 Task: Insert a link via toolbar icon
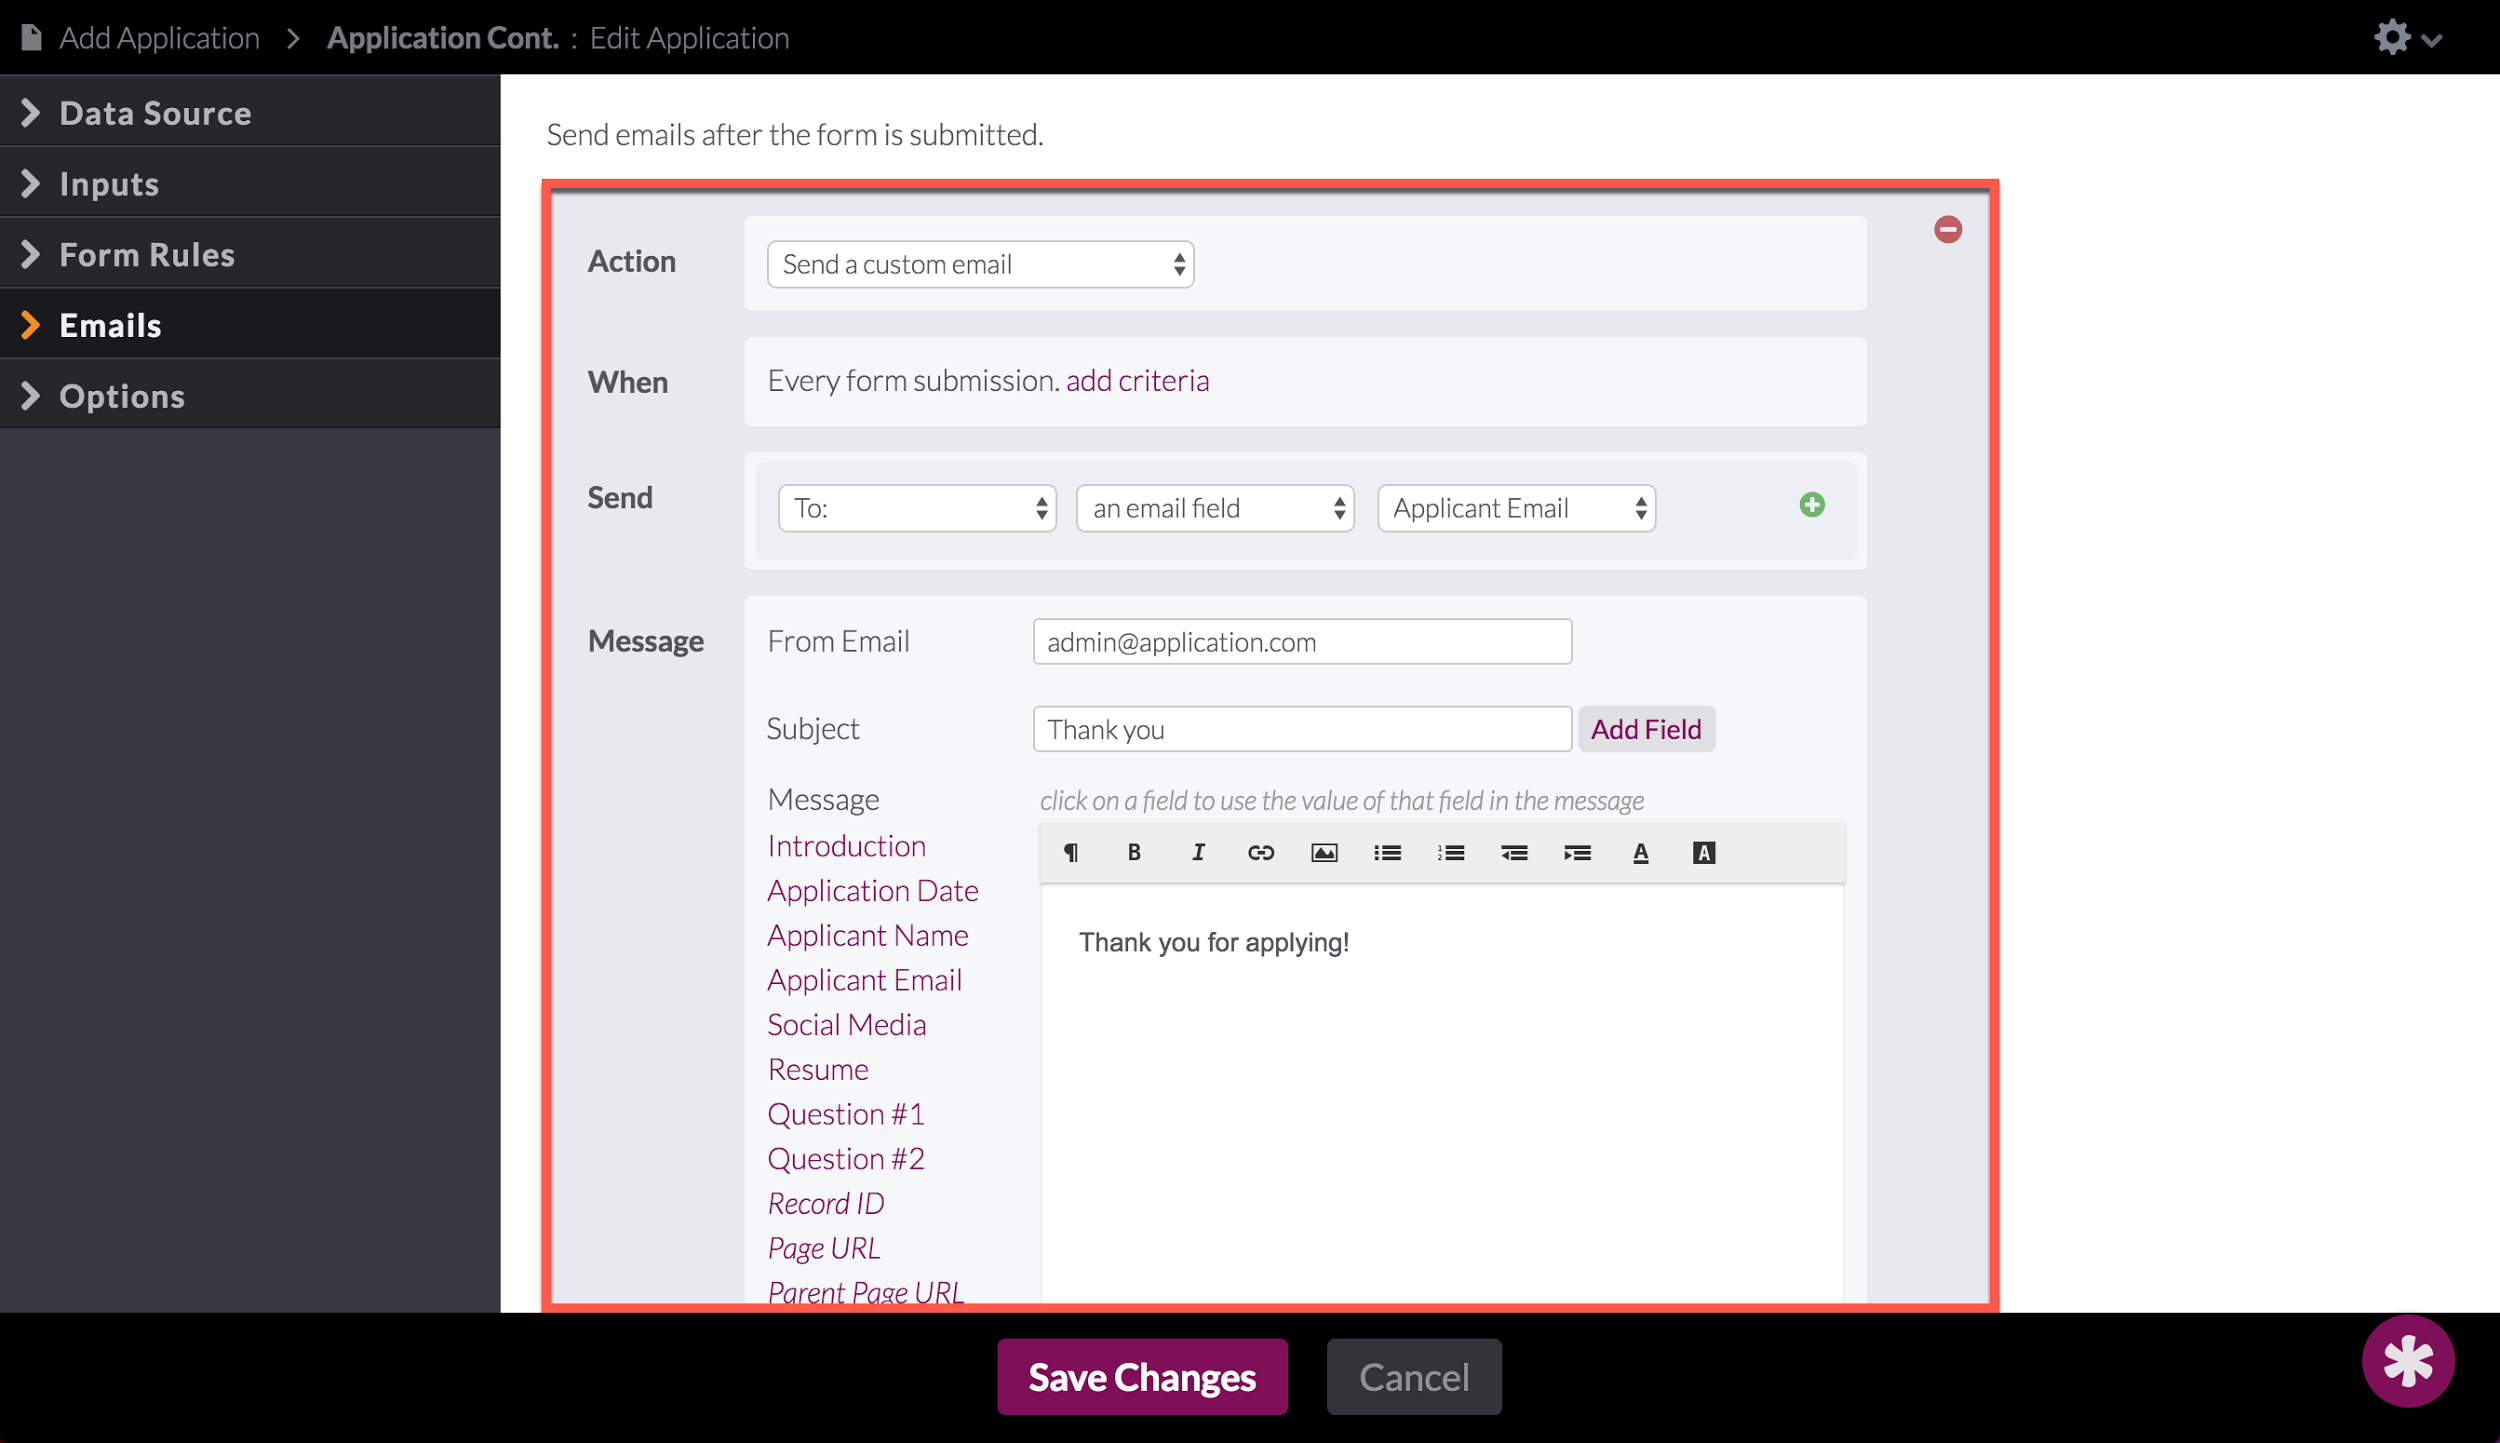[x=1260, y=852]
